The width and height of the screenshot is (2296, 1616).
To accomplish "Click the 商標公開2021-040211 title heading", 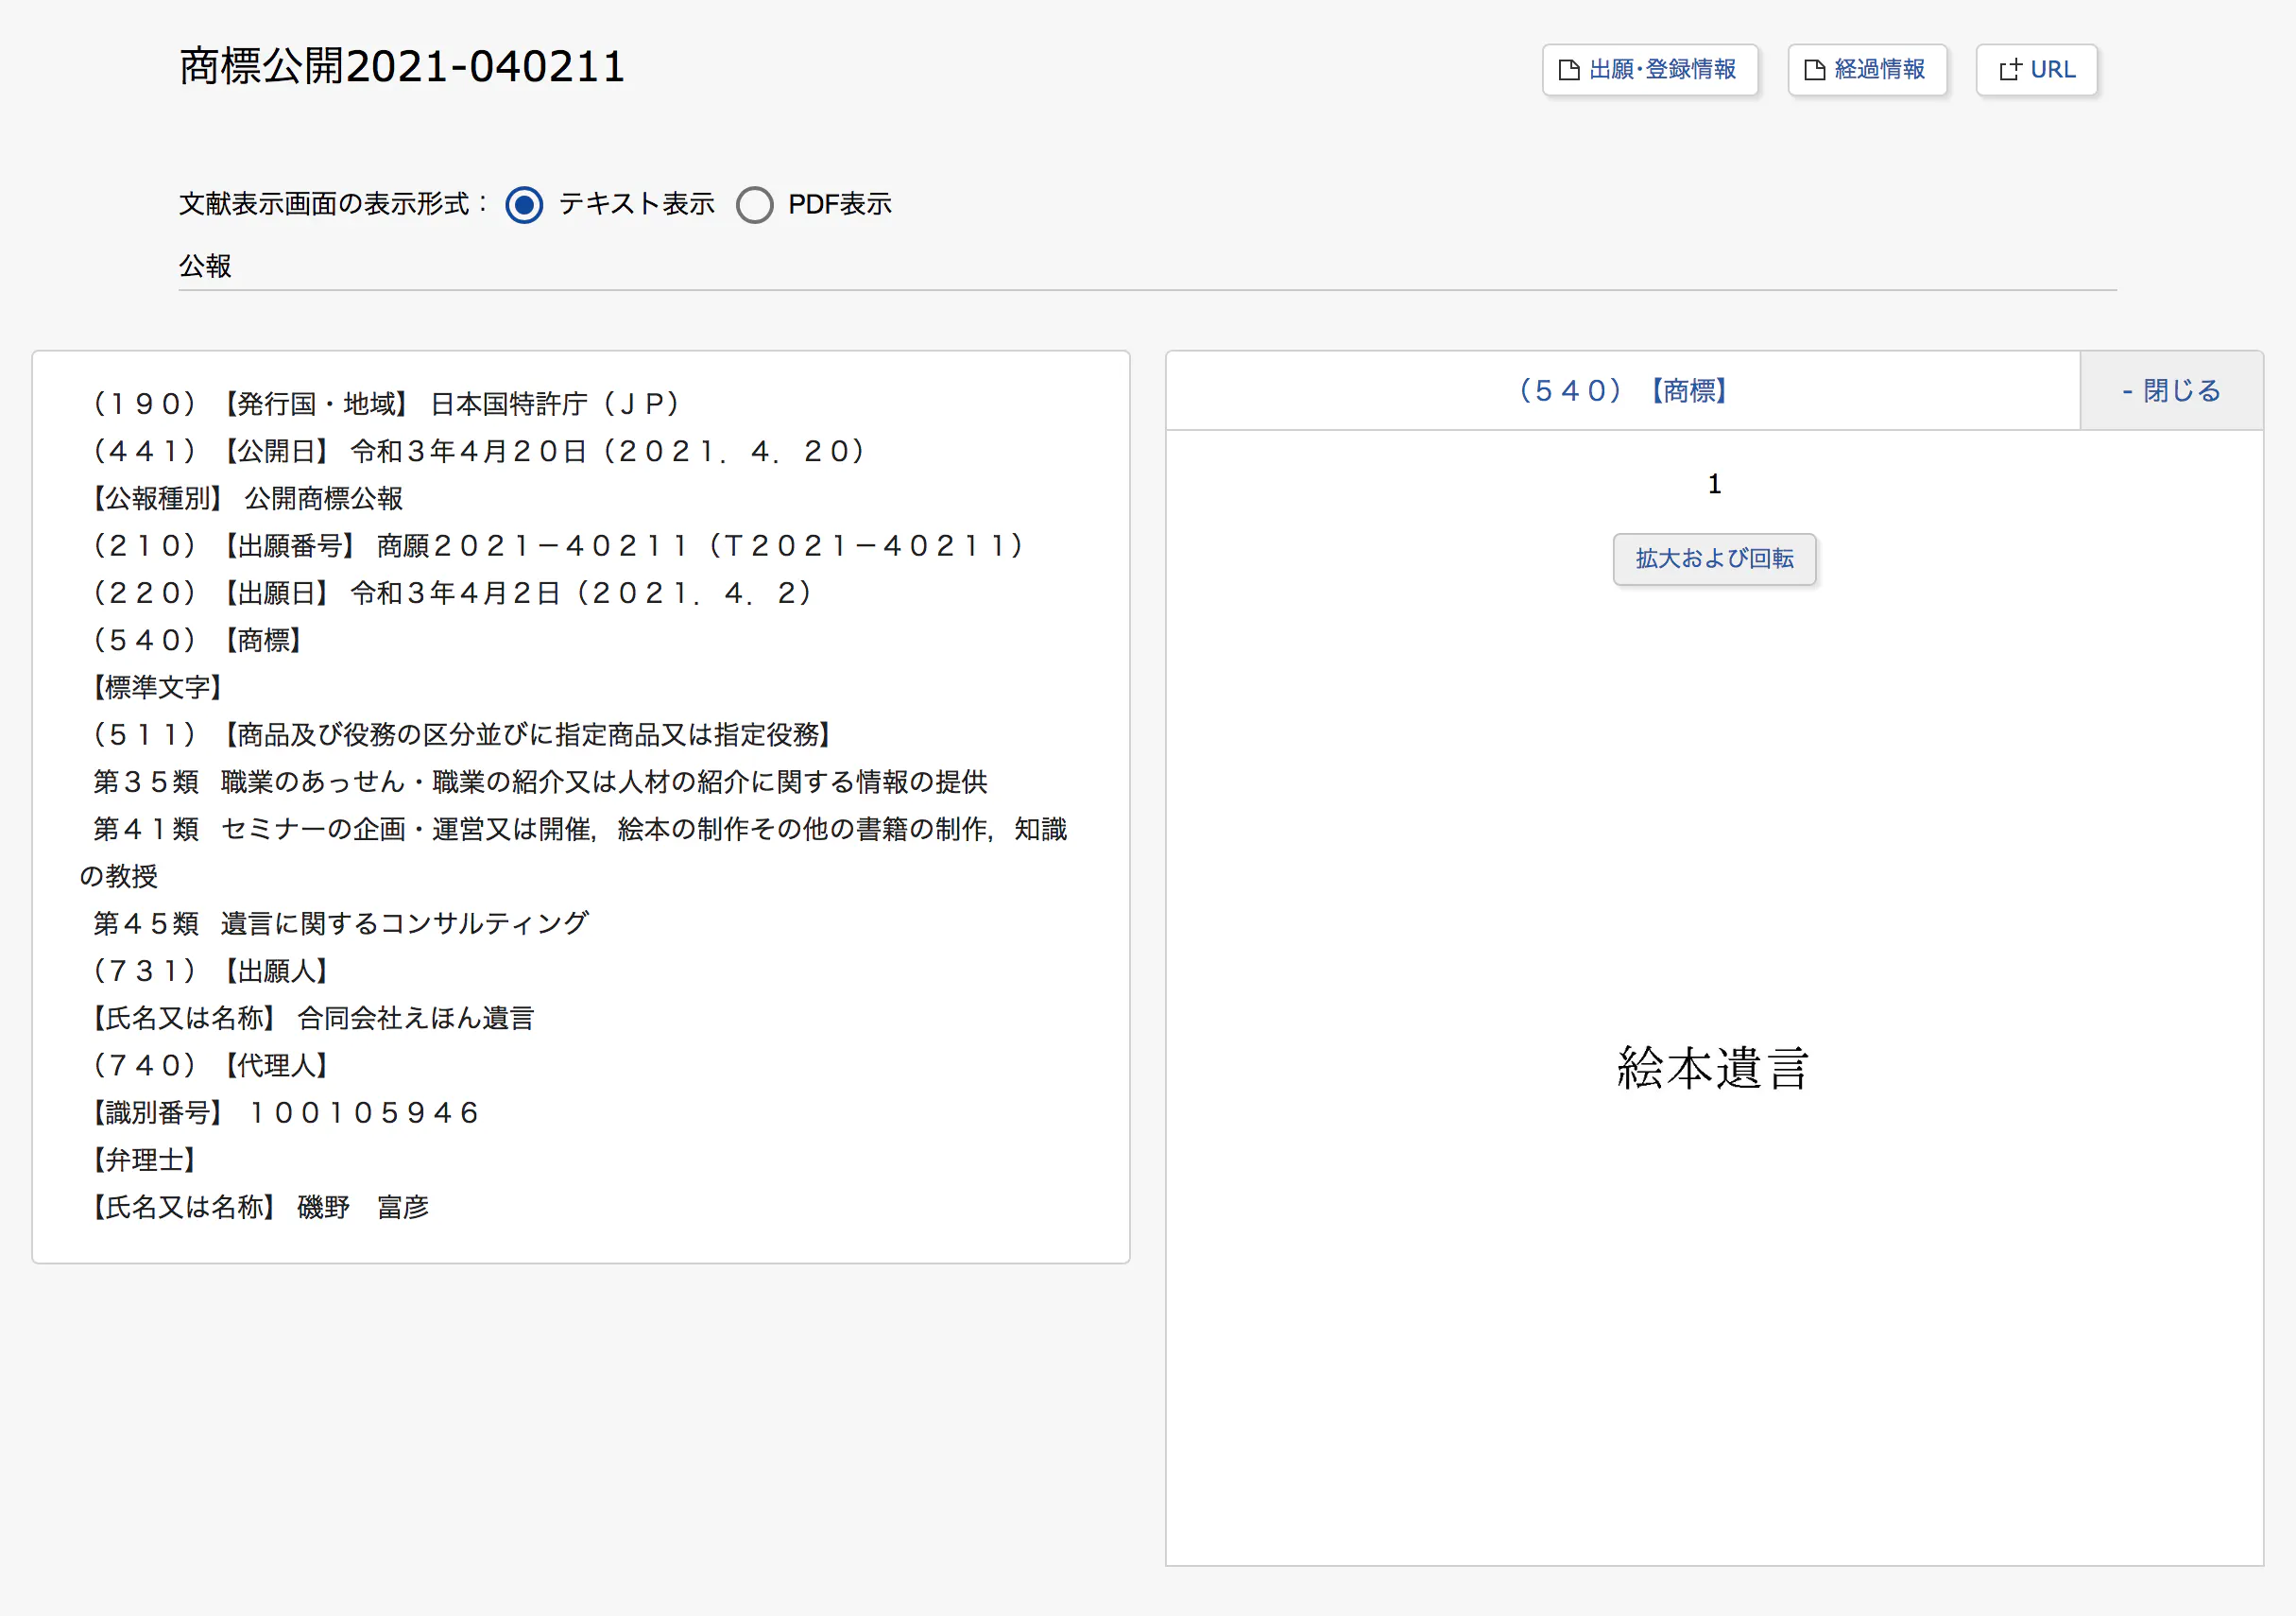I will point(402,67).
